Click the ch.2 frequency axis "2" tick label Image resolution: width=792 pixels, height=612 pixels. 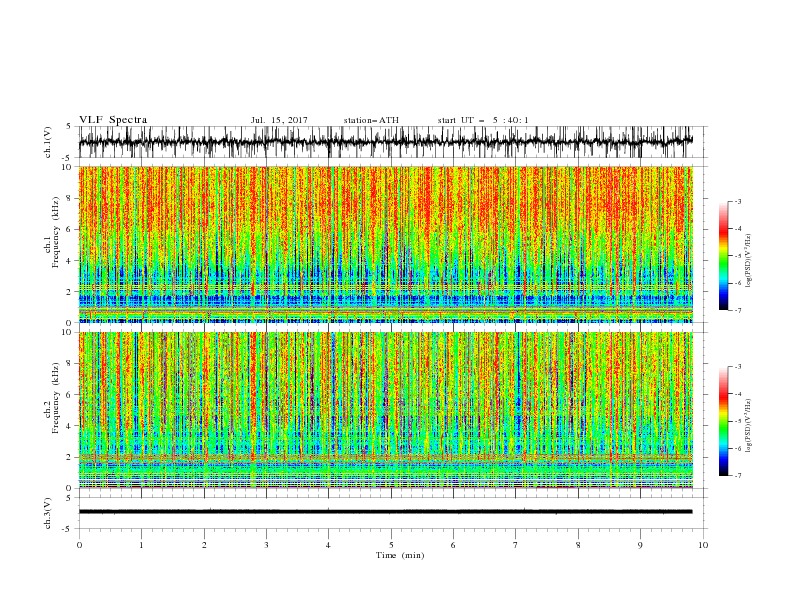[x=69, y=457]
